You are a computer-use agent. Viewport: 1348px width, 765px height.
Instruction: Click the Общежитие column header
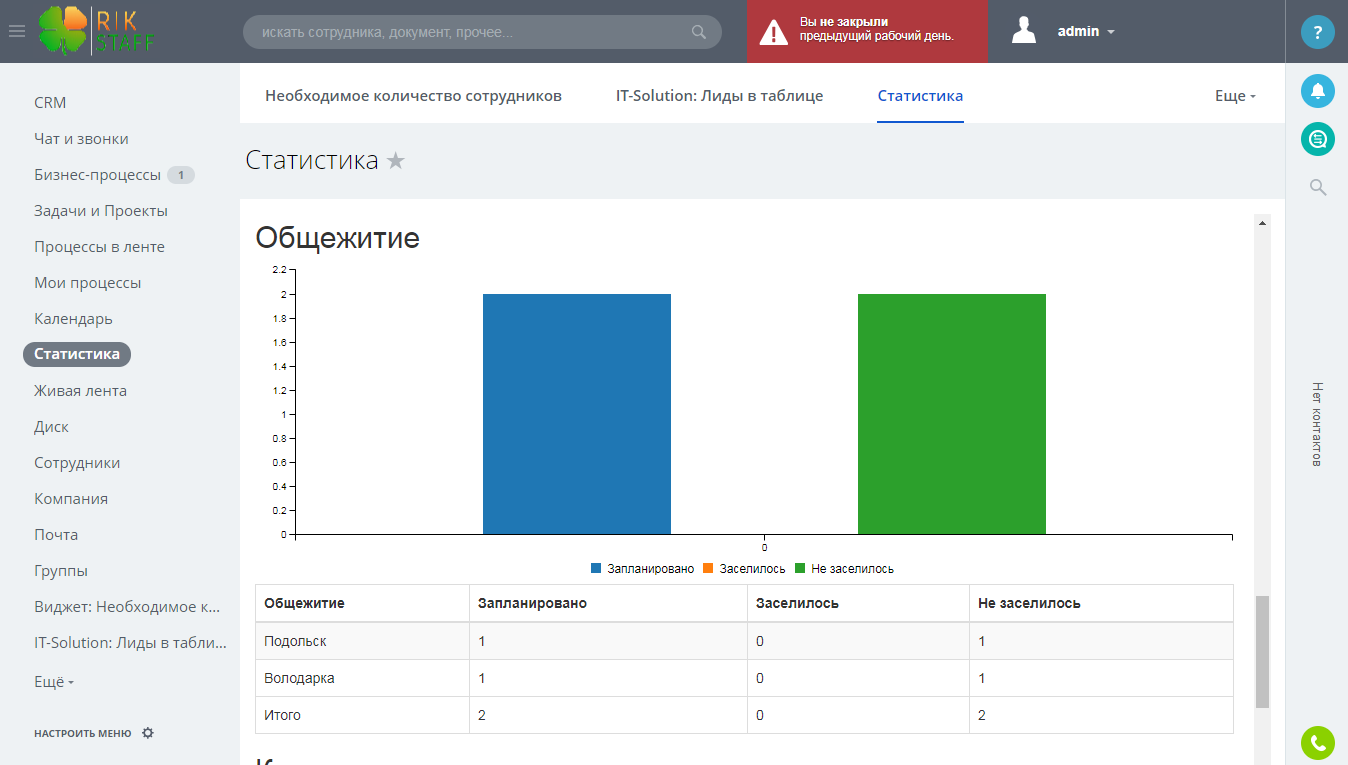point(362,603)
